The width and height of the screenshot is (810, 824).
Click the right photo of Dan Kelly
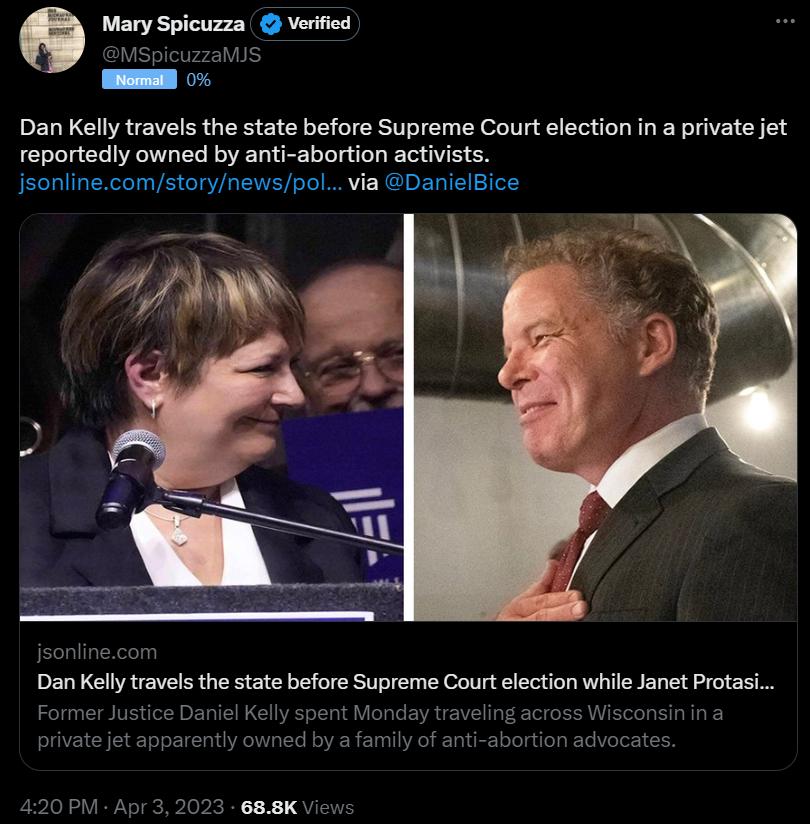pos(600,420)
